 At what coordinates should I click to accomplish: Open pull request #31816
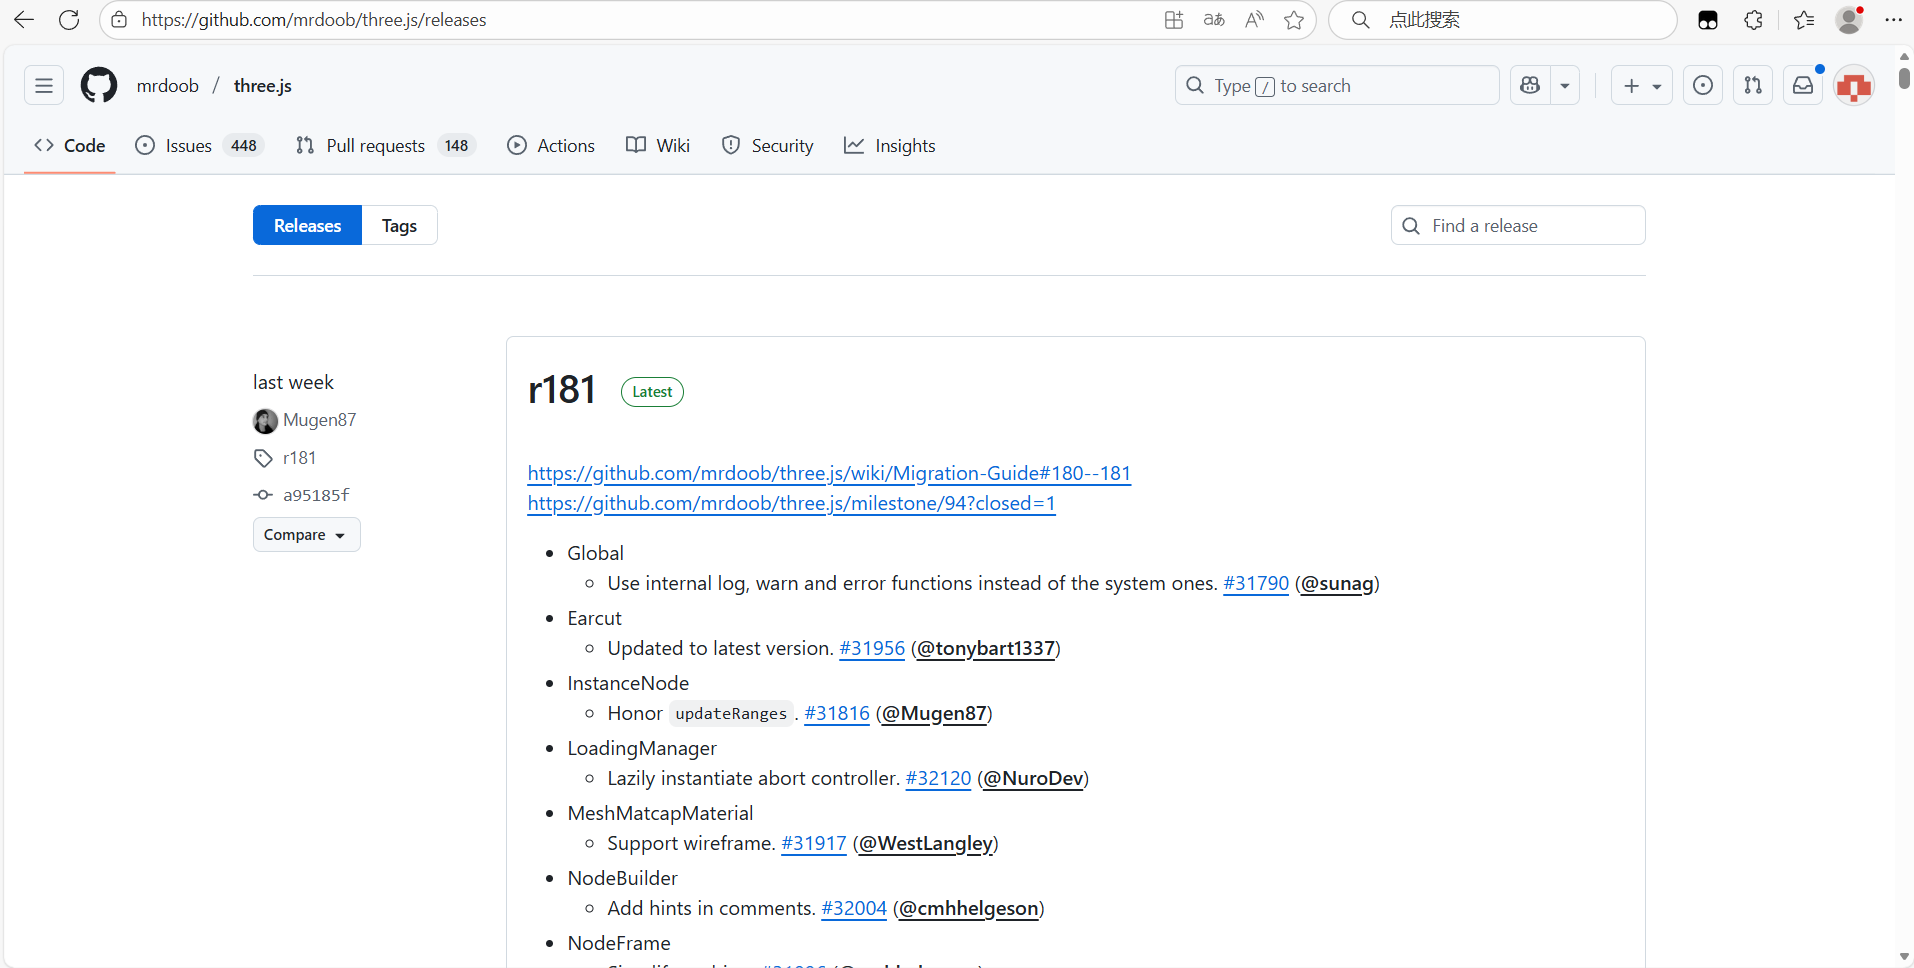click(x=837, y=713)
